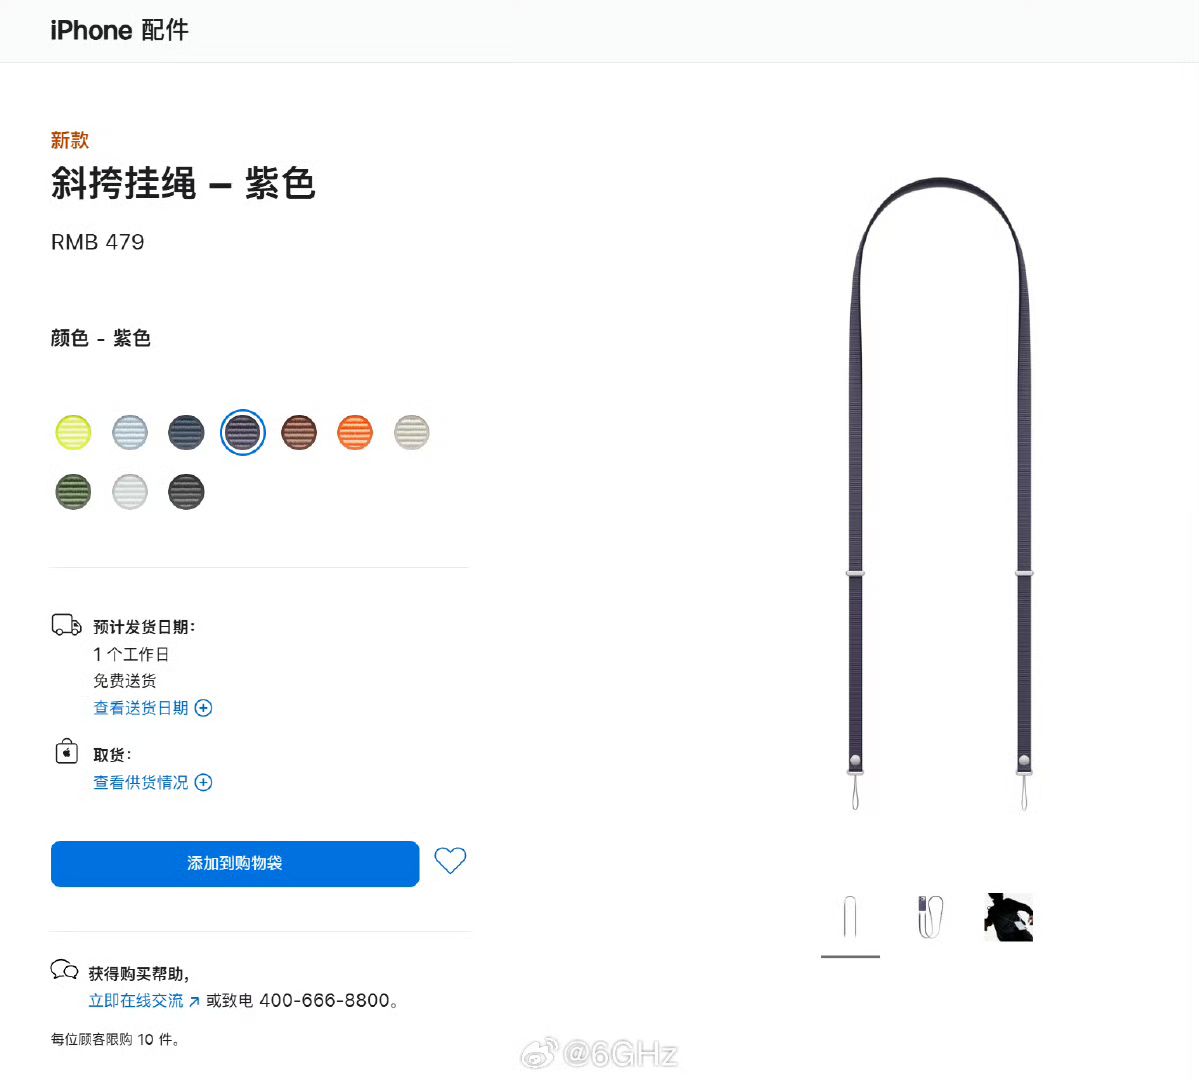The image size is (1199, 1080).
Task: Select the currently chosen purple swatch
Action: pos(242,432)
